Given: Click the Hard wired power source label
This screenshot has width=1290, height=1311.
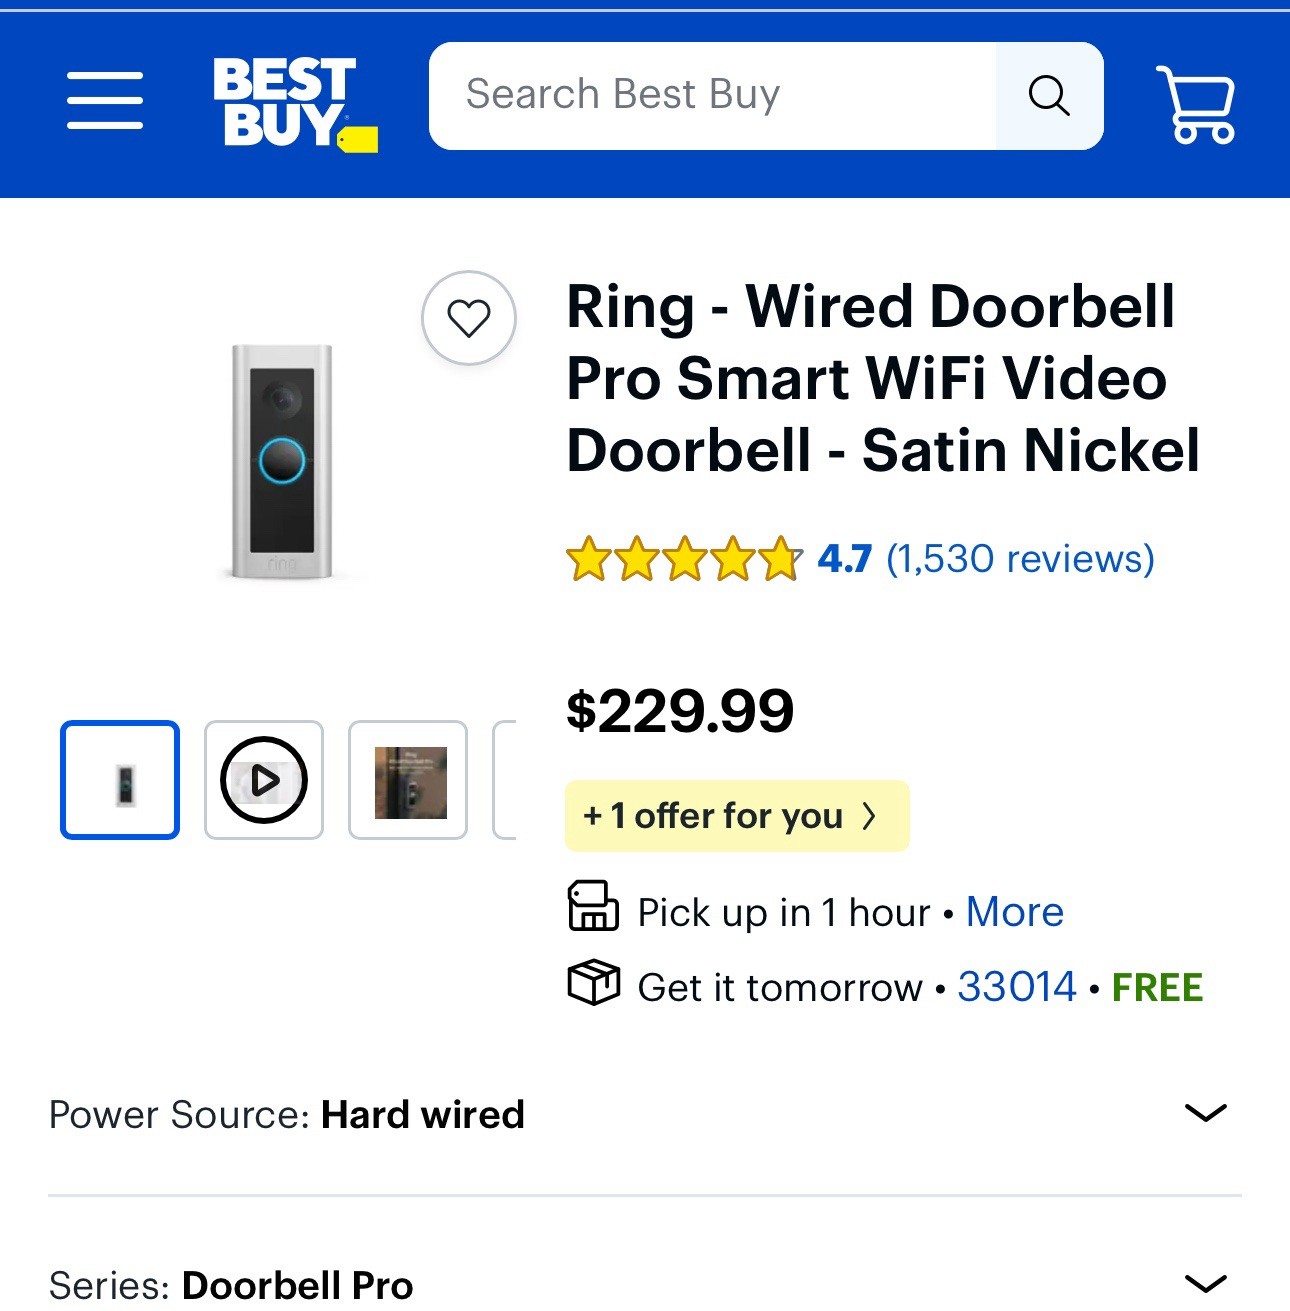Looking at the screenshot, I should point(421,1114).
